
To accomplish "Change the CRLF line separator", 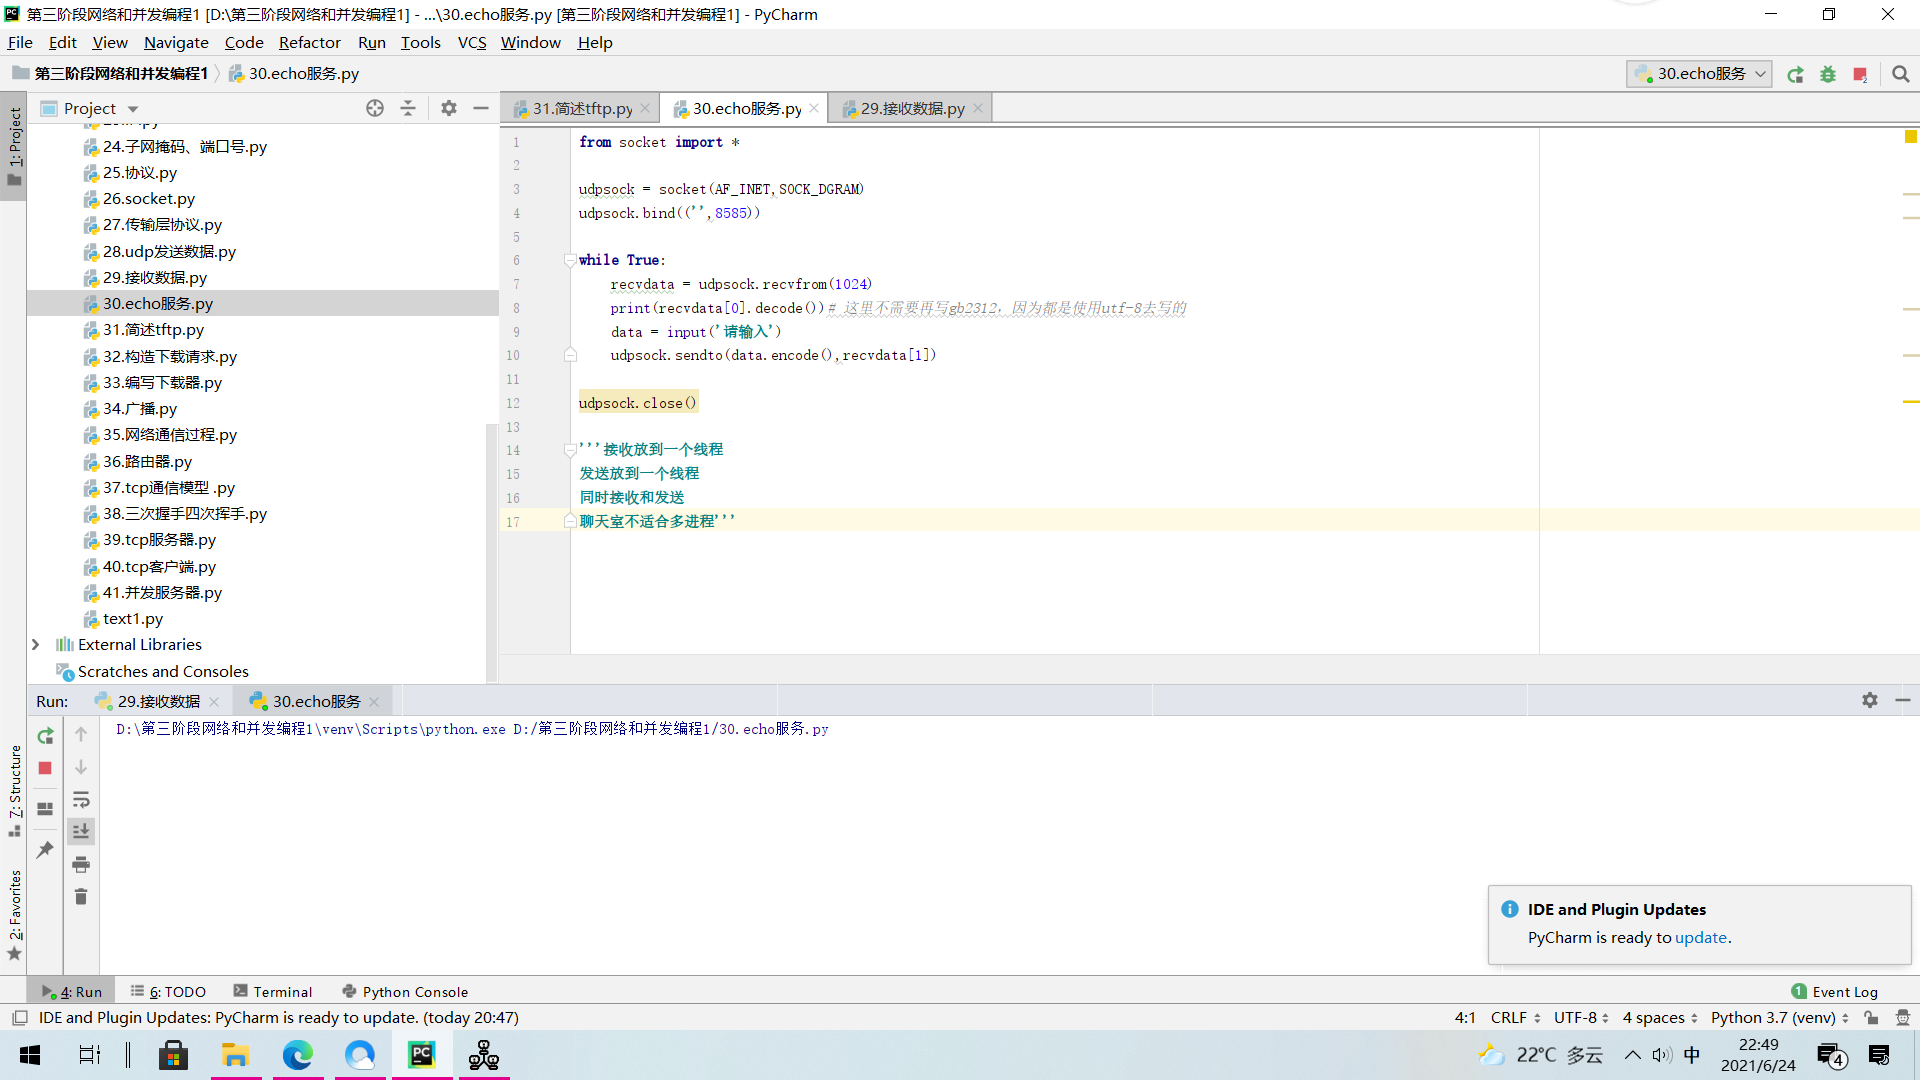I will tap(1516, 1017).
